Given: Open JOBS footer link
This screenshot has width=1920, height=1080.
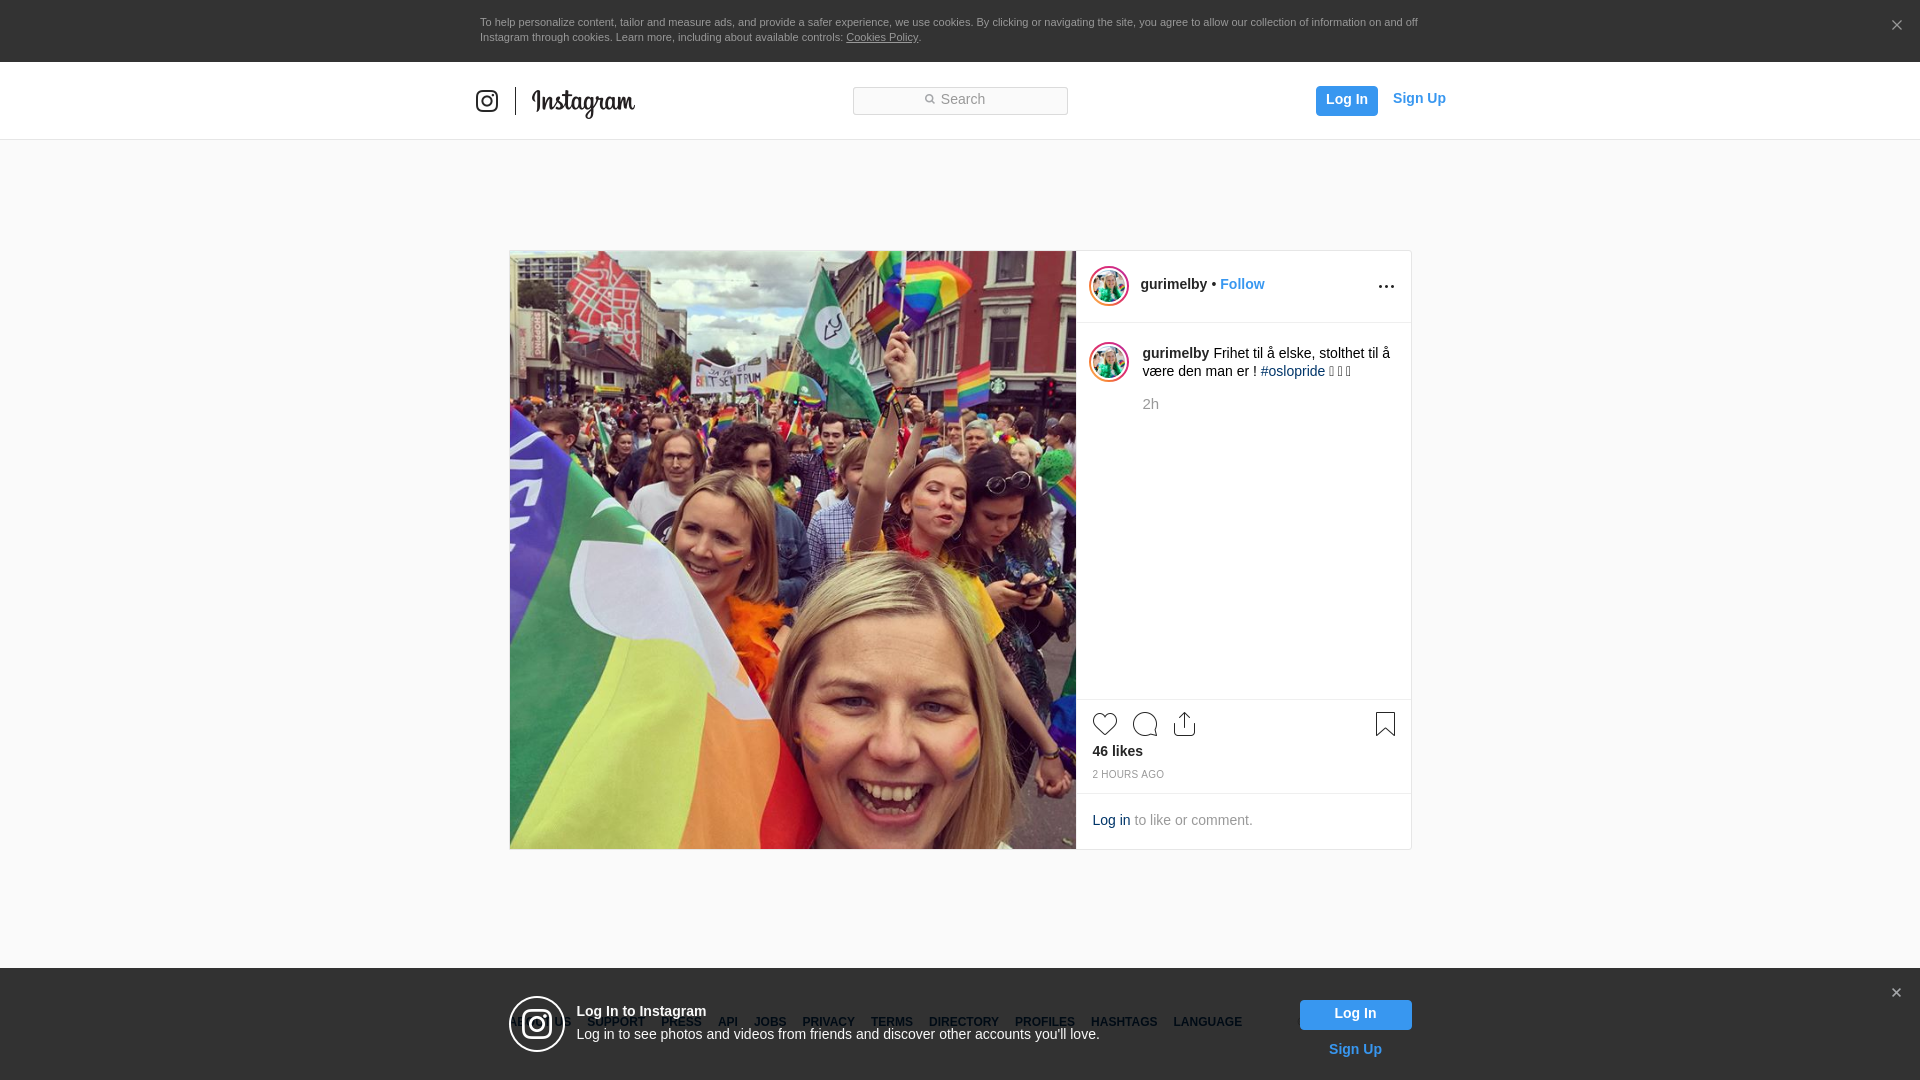Looking at the screenshot, I should click(770, 1022).
